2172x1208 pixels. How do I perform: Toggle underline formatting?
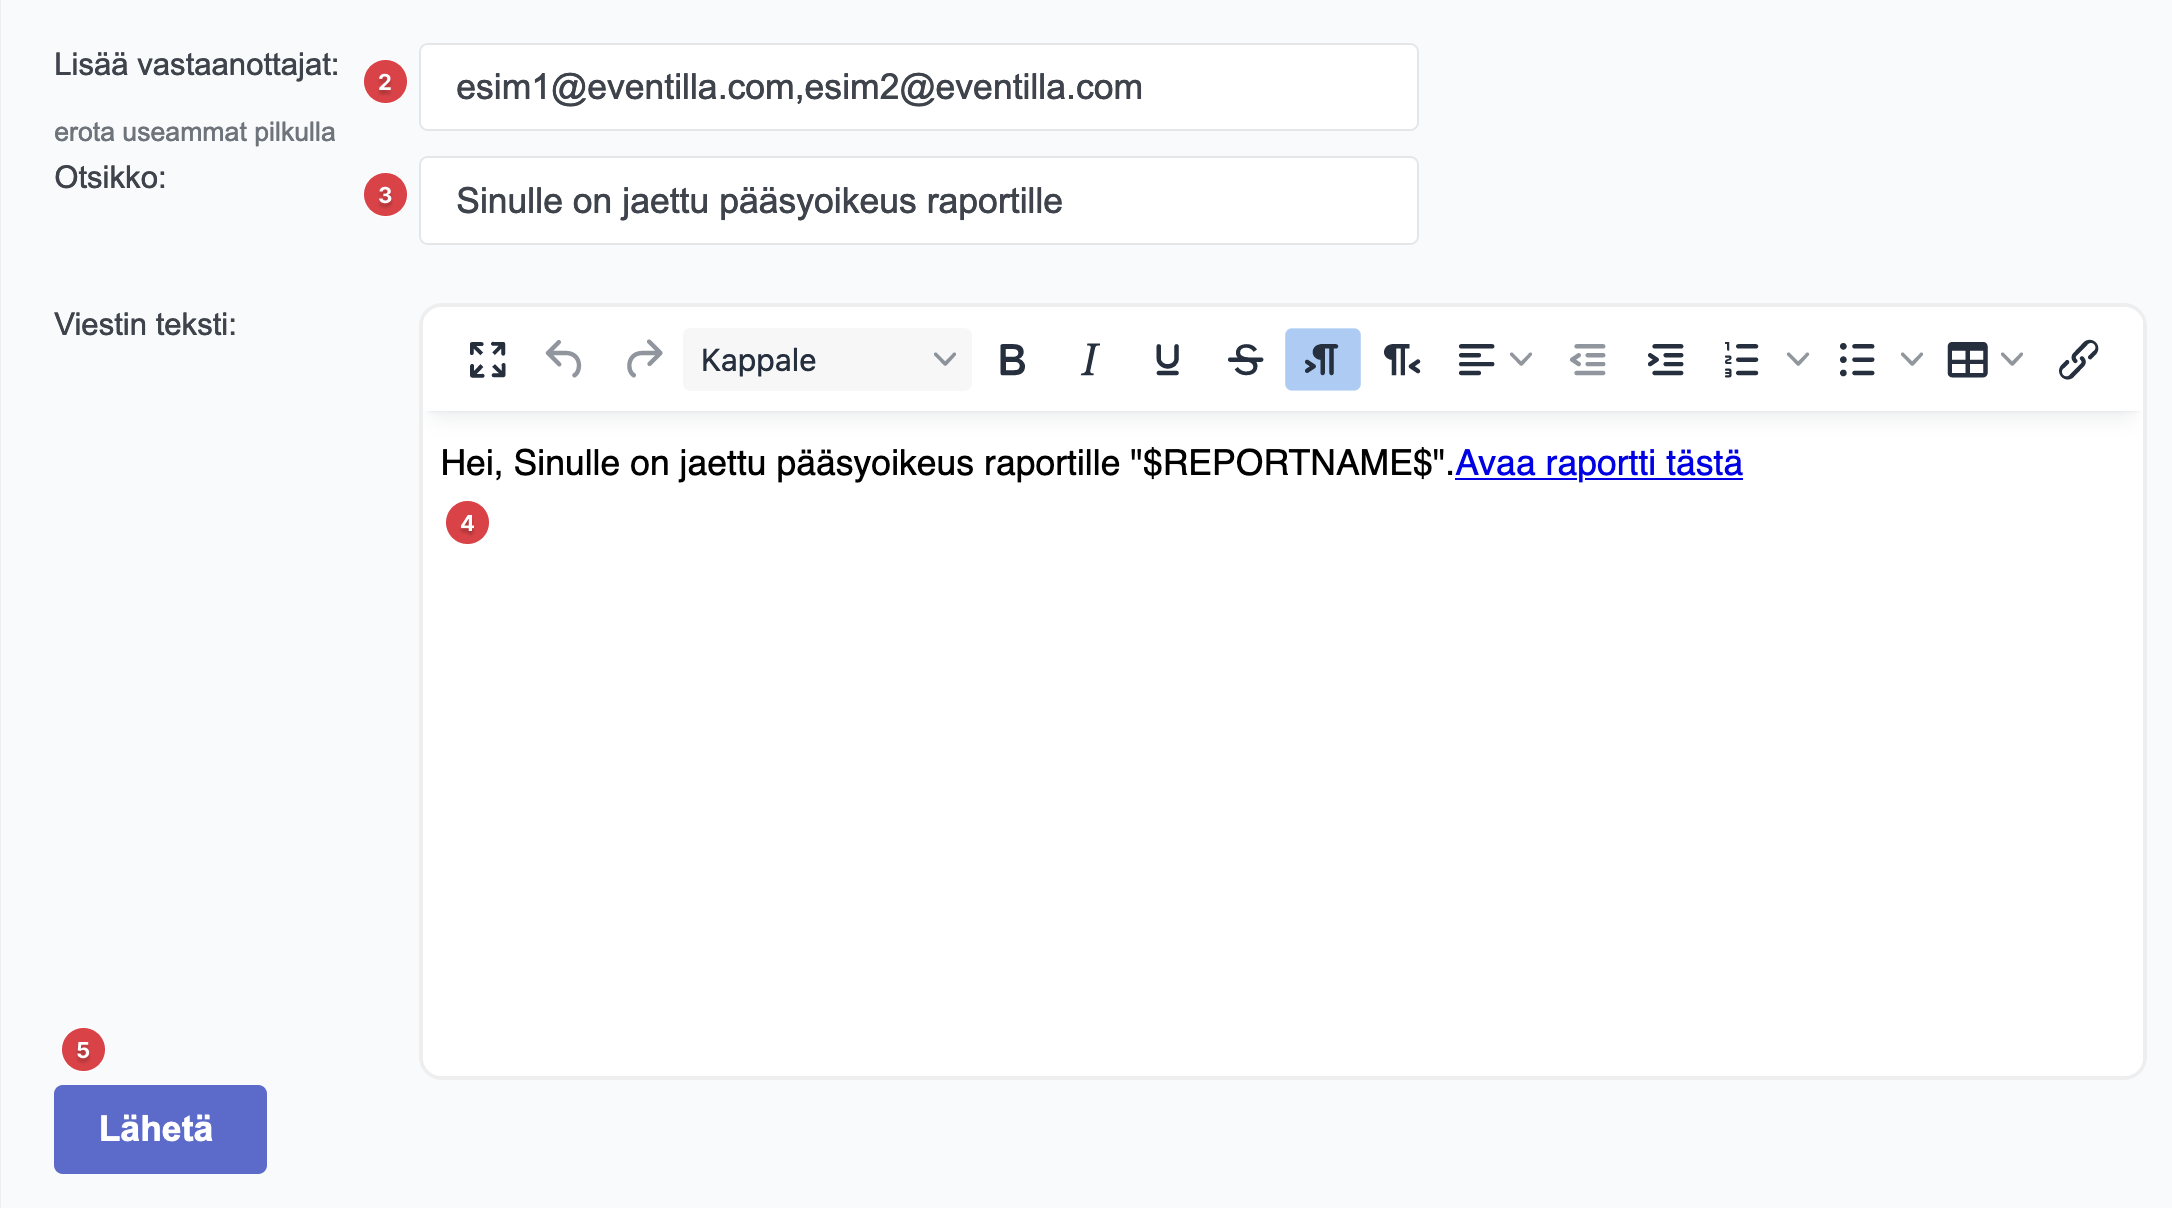1167,360
